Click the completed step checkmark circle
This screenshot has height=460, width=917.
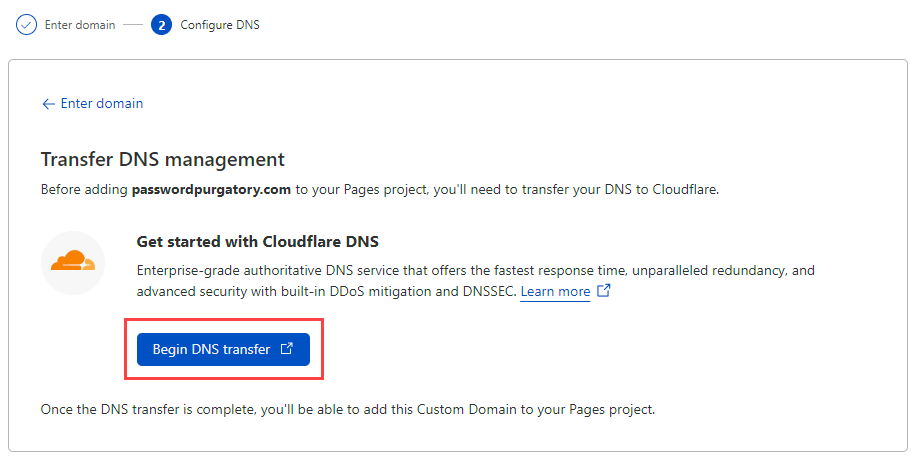pyautogui.click(x=26, y=25)
